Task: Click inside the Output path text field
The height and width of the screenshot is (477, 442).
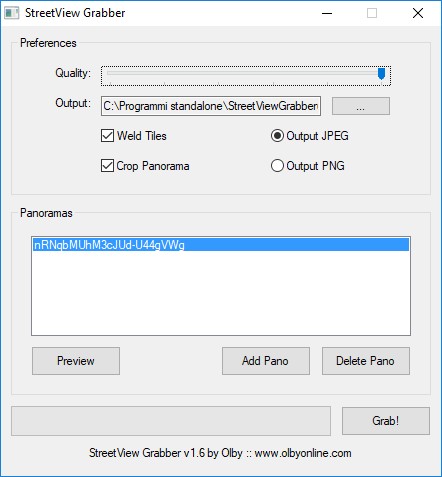Action: [x=211, y=106]
